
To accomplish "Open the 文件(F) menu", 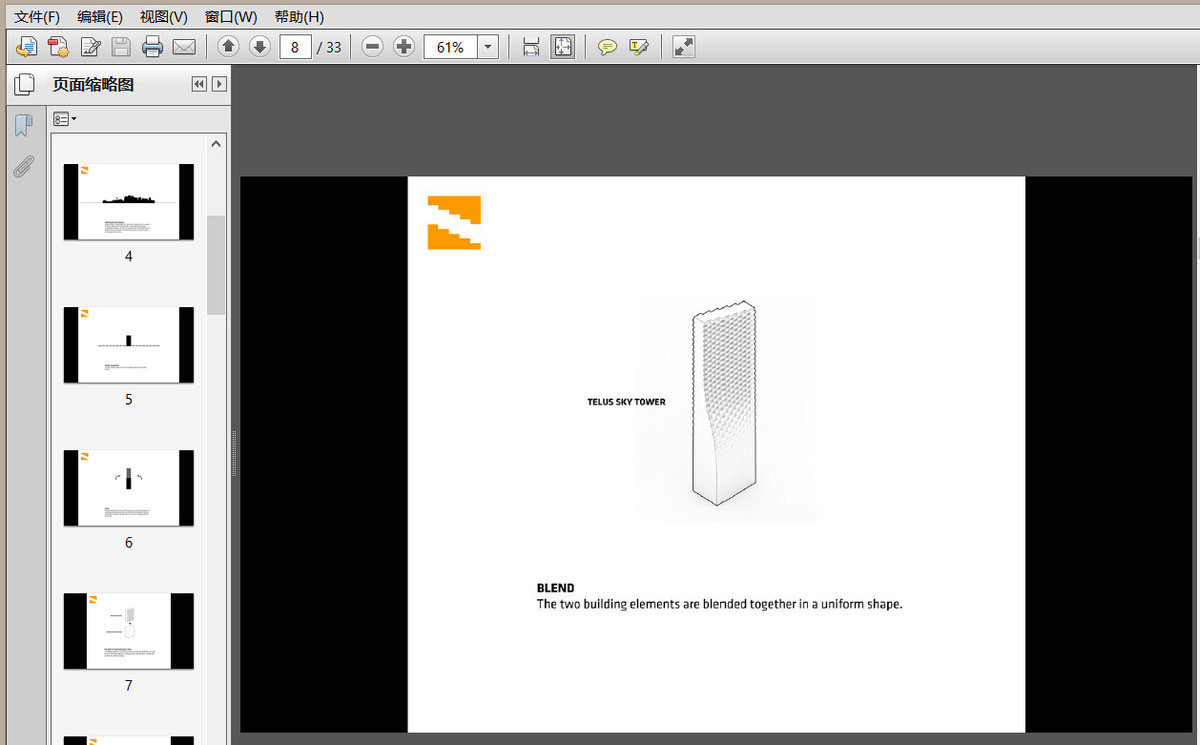I will tap(37, 17).
